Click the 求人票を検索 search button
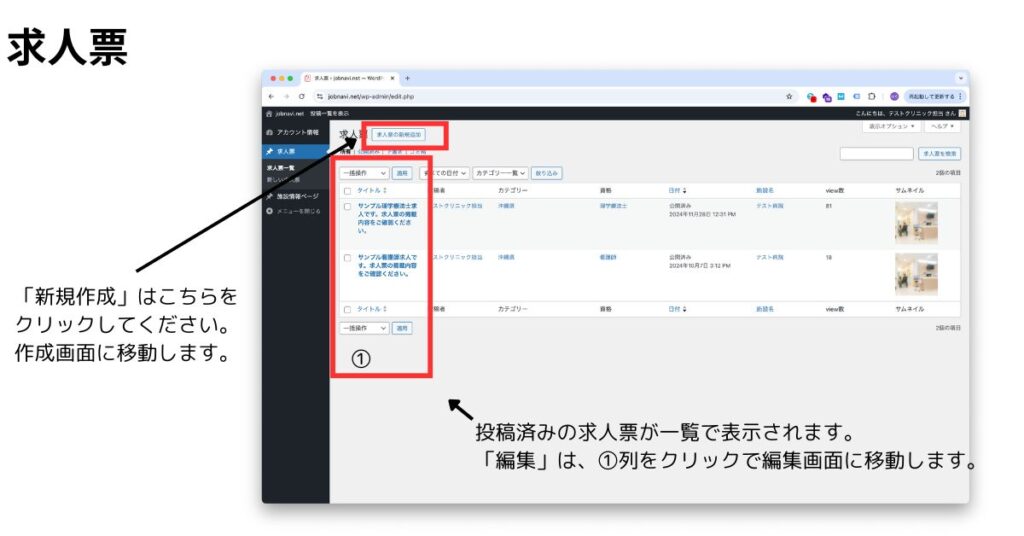The height and width of the screenshot is (536, 1024). [x=940, y=154]
